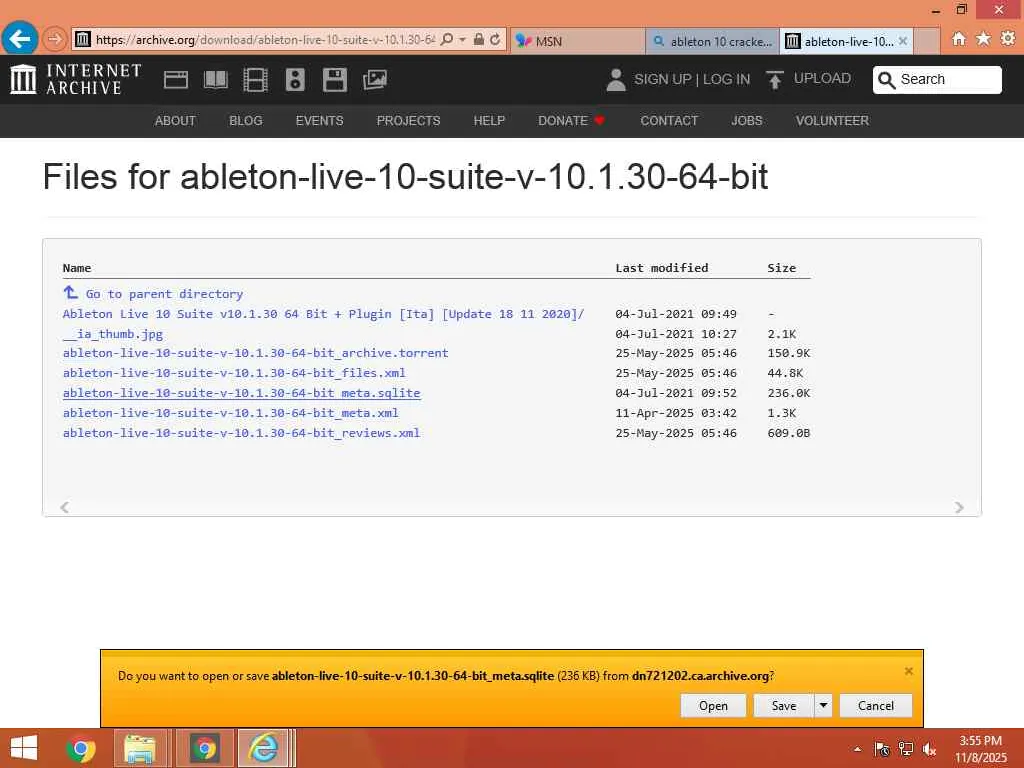Viewport: 1024px width, 768px height.
Task: Open the address bar dropdown arrow
Action: click(462, 40)
